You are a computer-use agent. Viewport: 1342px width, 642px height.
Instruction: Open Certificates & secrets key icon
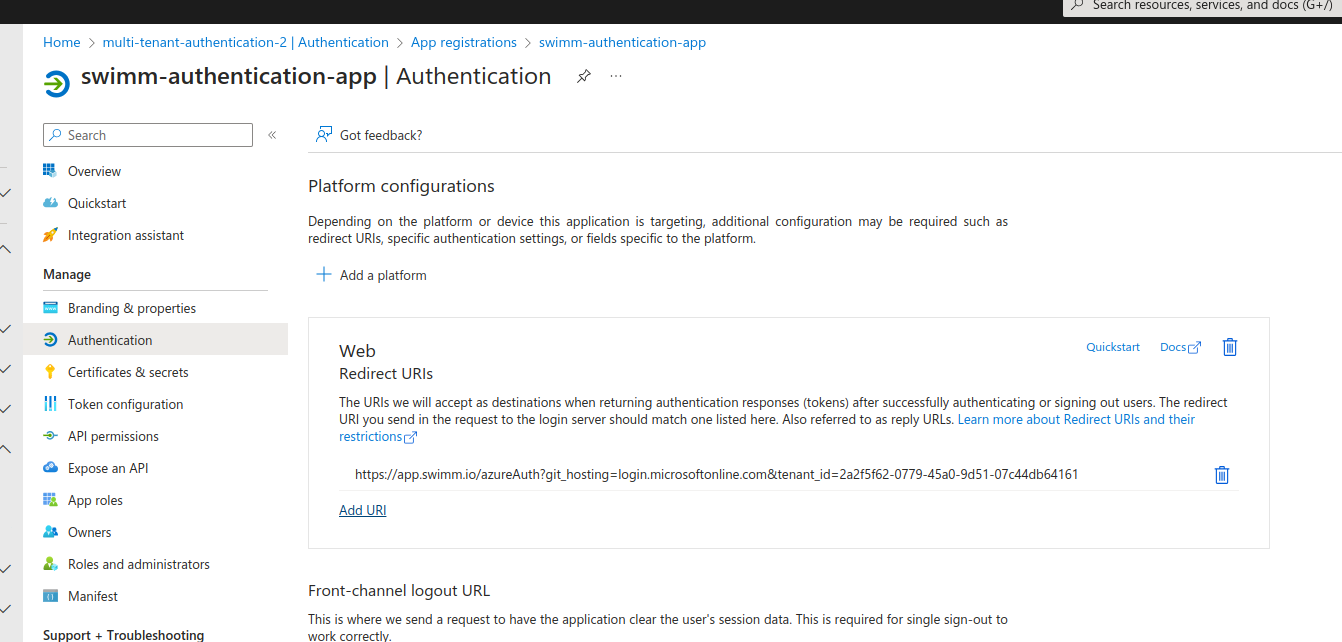tap(50, 372)
